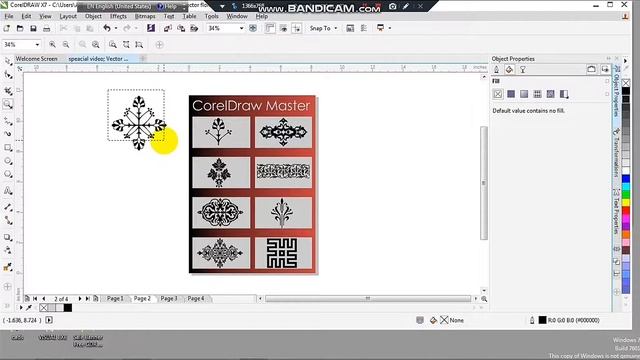Open Transparency tab in Object Properties
This screenshot has height=360, width=640.
coord(522,70)
